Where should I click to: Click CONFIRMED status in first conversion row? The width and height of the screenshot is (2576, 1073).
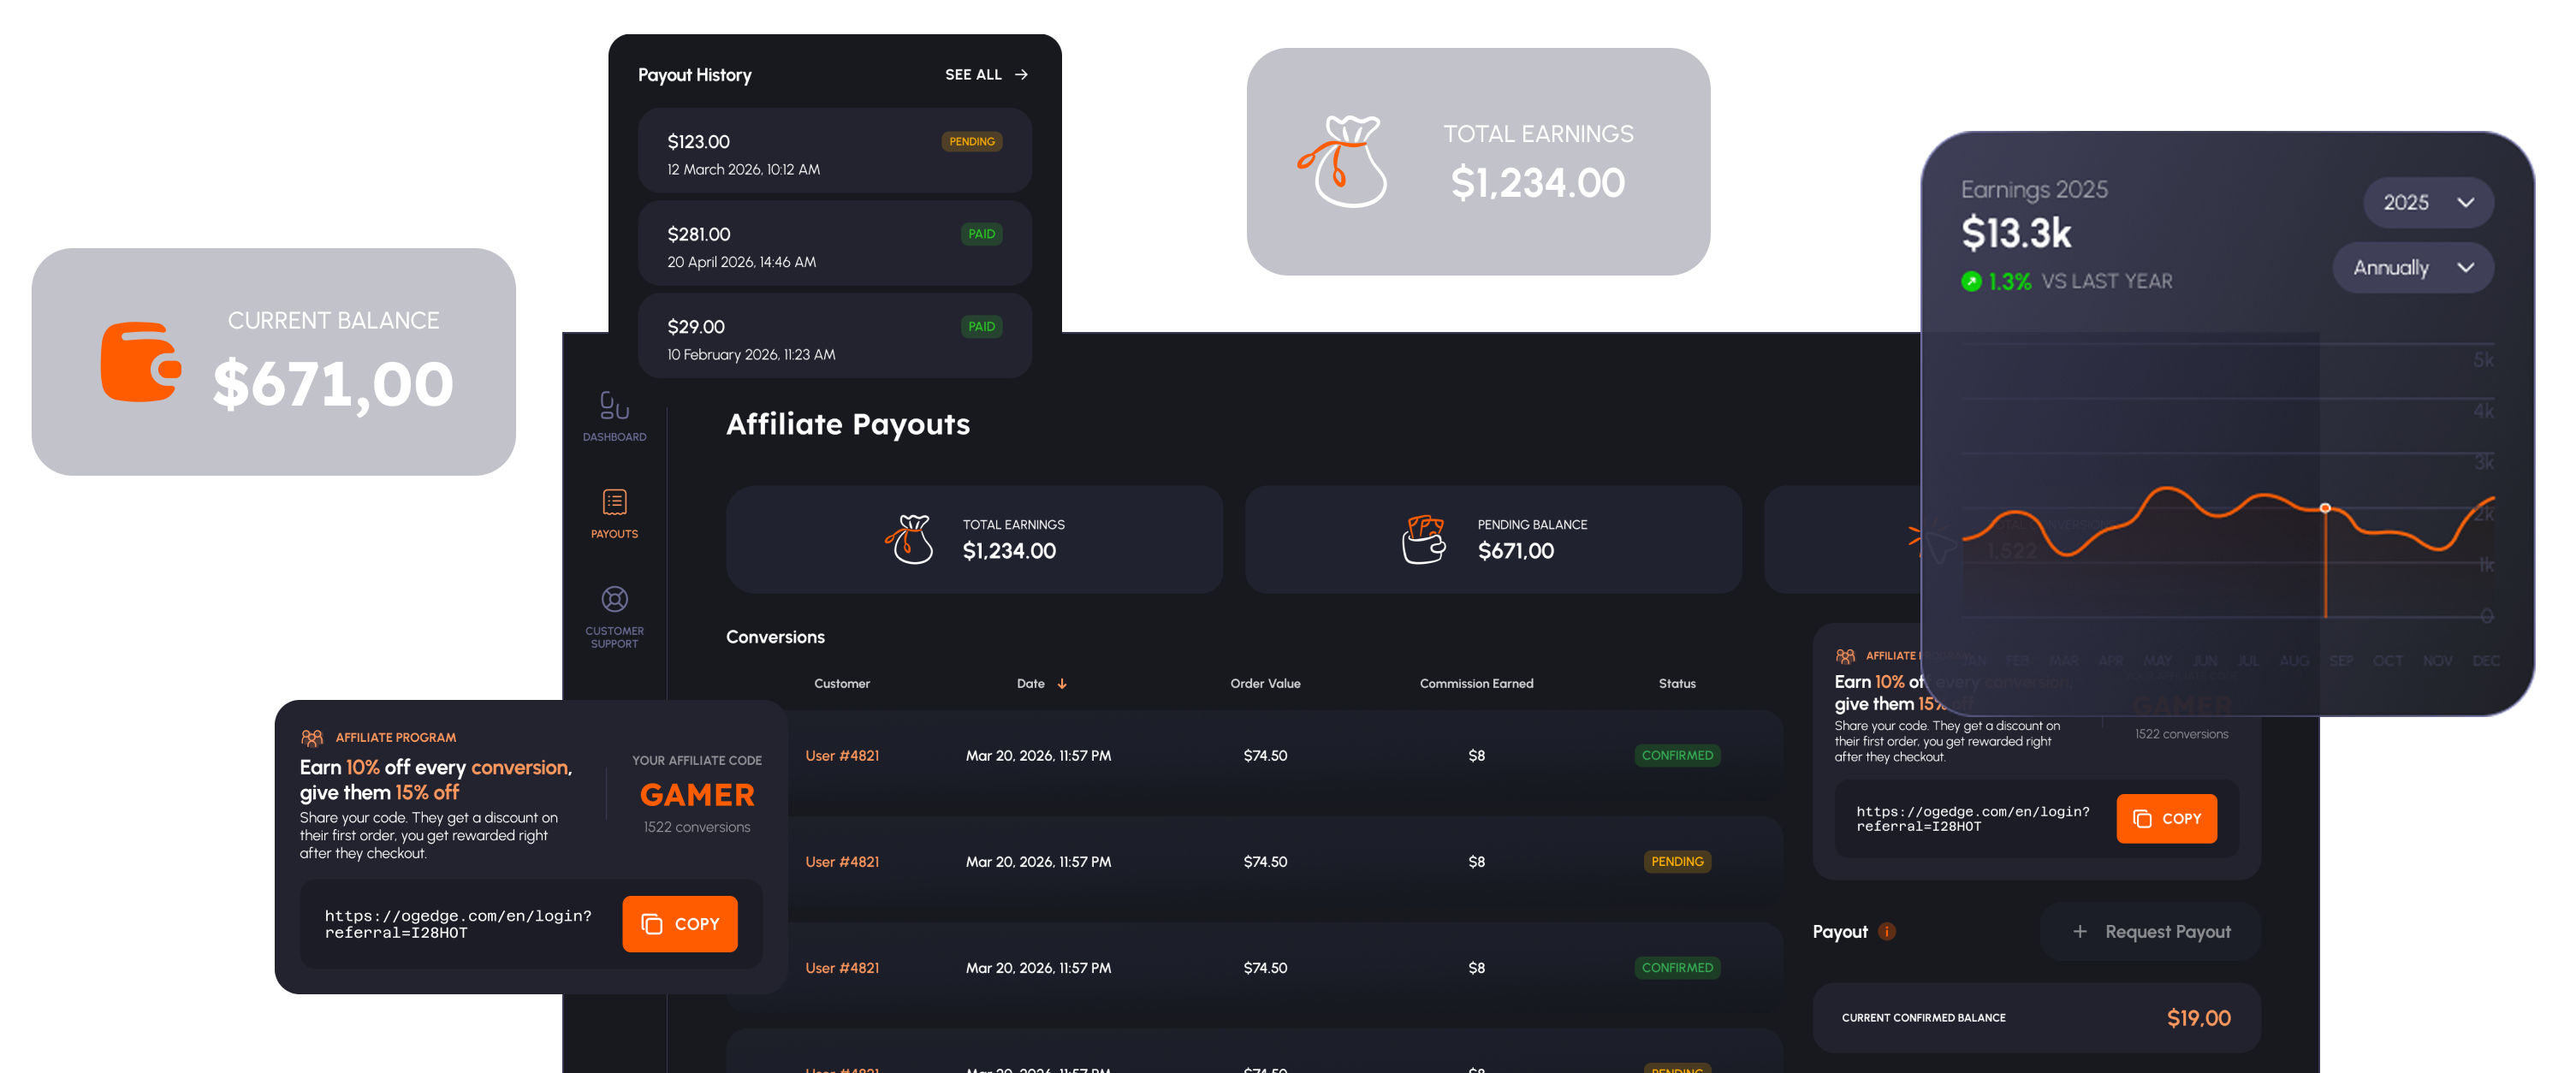coord(1677,756)
